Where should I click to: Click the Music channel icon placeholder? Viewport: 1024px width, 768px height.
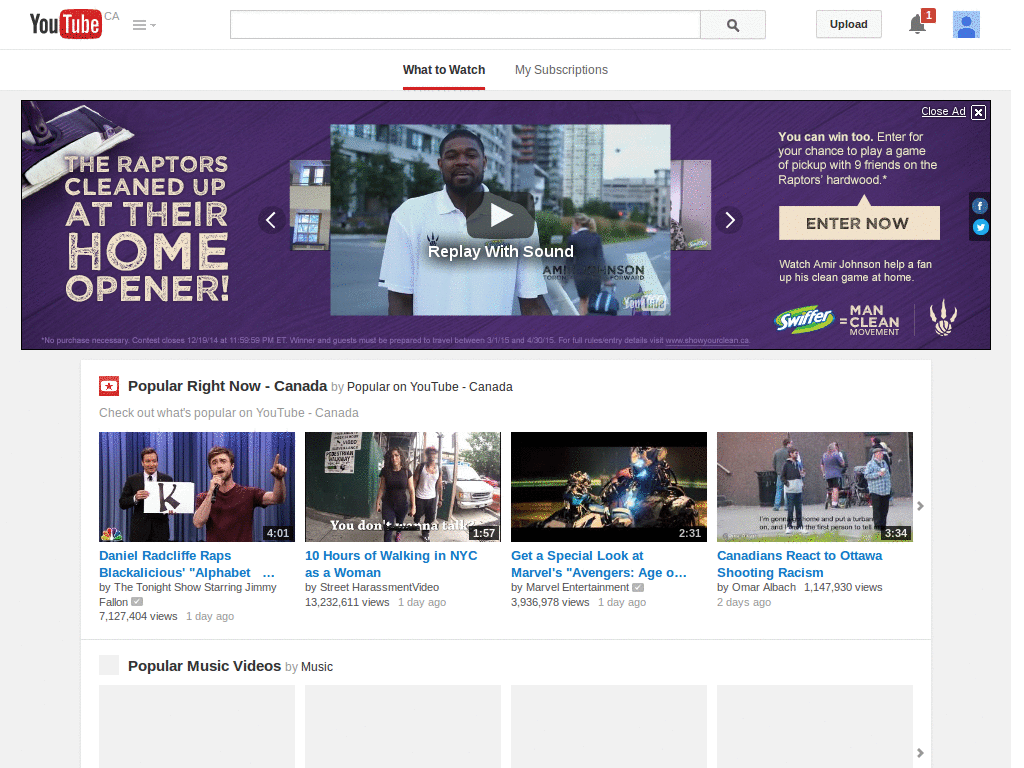tap(109, 665)
